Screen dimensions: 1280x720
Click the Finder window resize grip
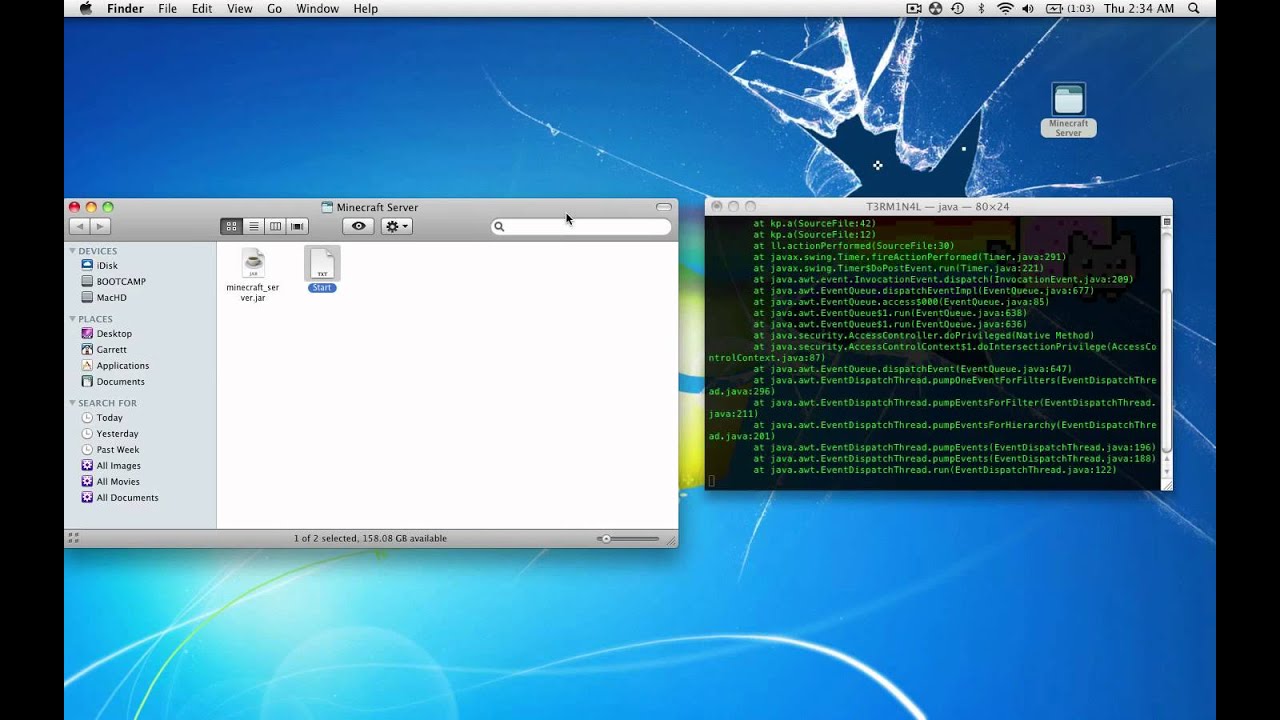671,540
